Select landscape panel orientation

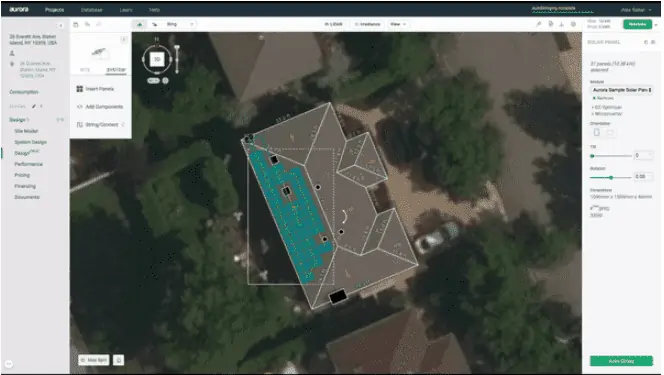[610, 132]
